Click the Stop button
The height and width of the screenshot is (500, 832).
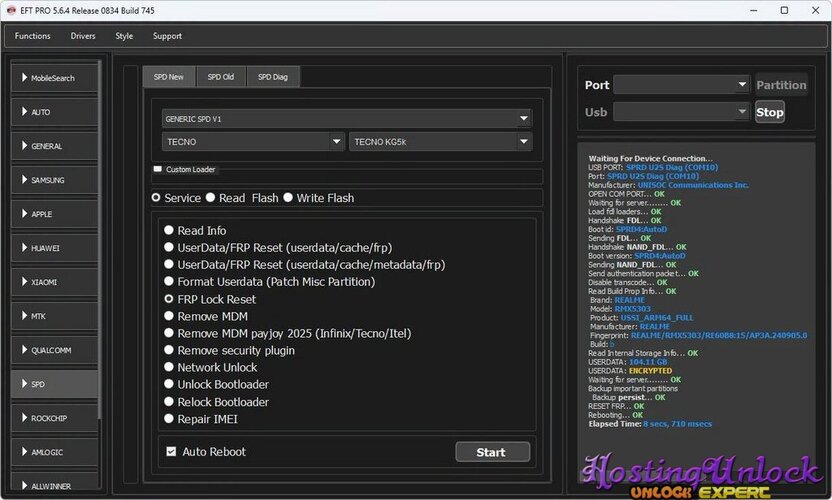pyautogui.click(x=769, y=112)
